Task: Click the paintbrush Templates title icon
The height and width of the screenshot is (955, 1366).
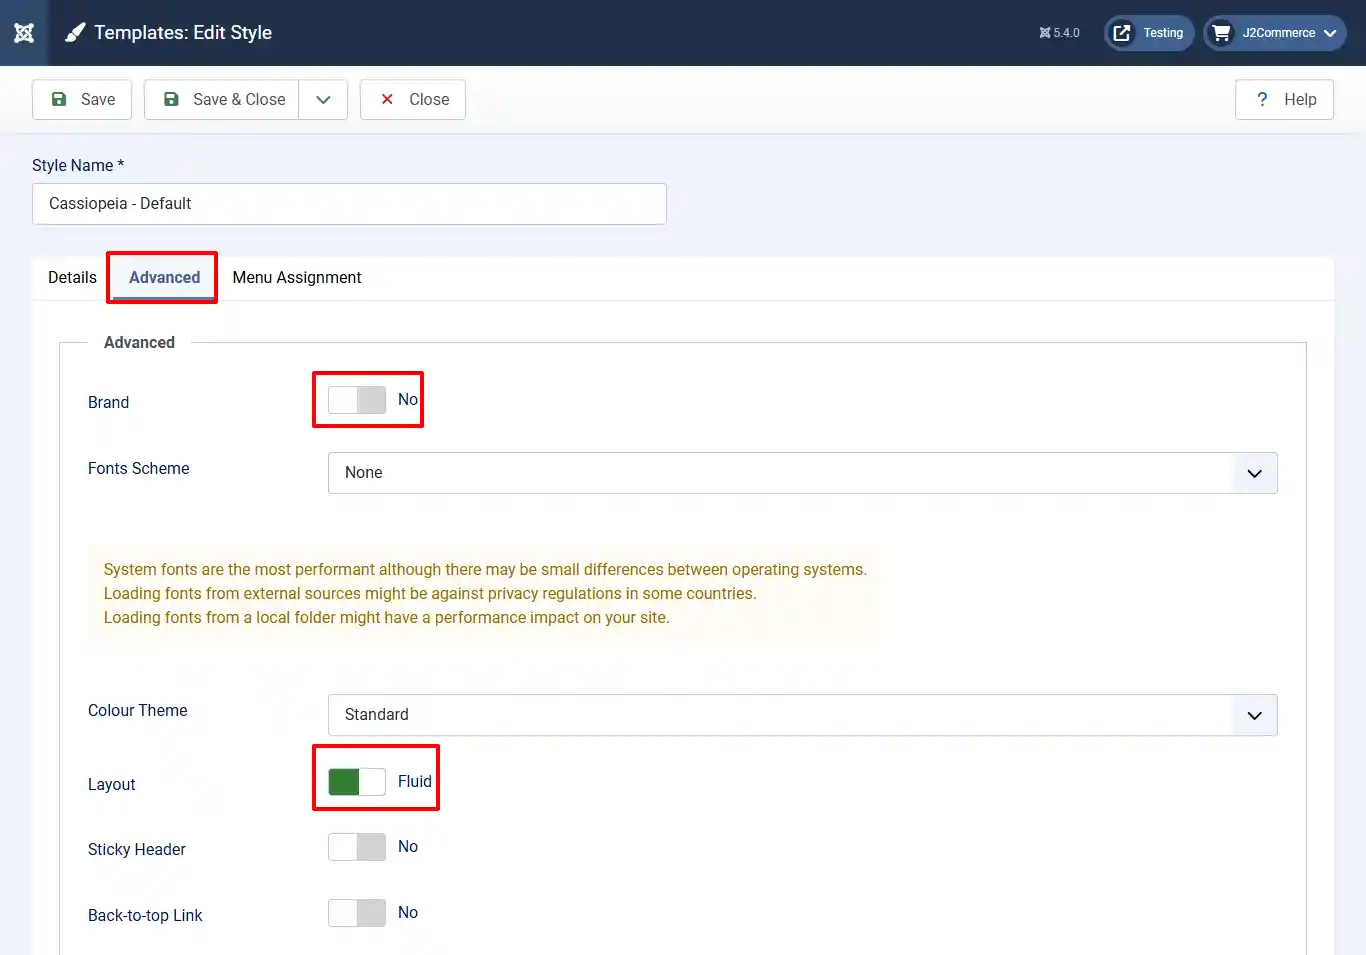Action: click(x=75, y=33)
